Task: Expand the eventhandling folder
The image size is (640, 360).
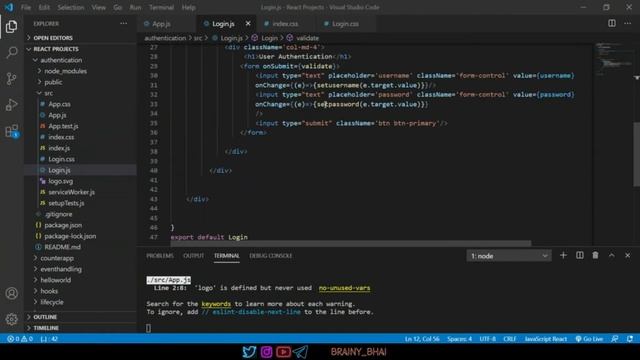Action: click(80, 269)
